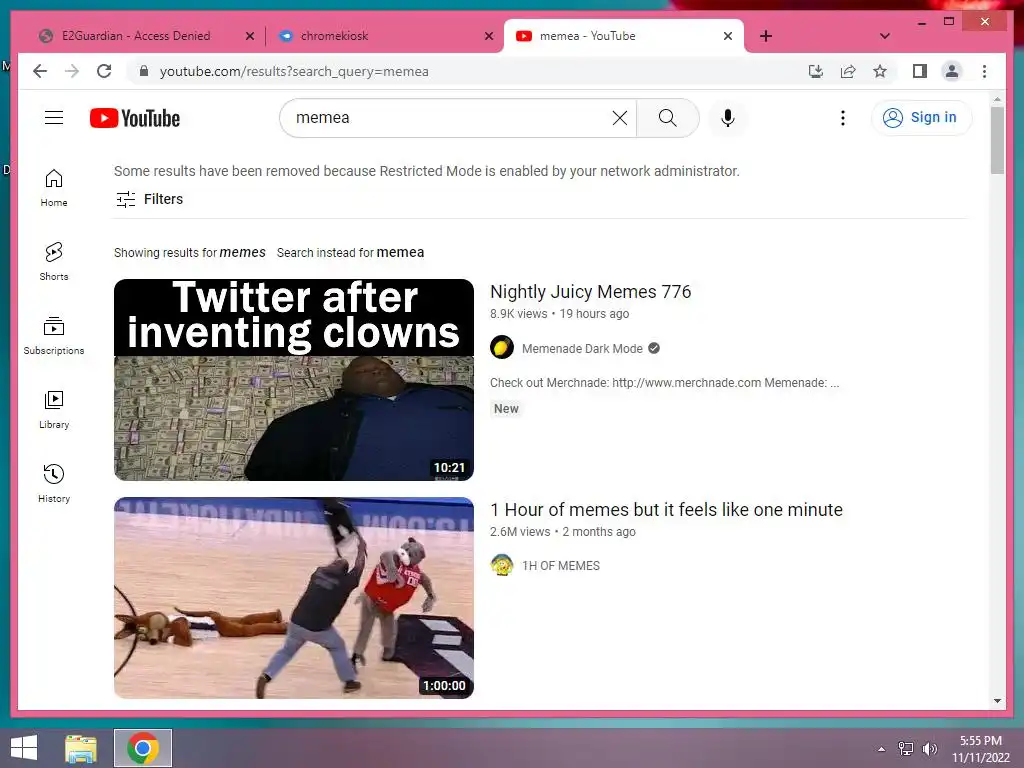The width and height of the screenshot is (1024, 768).
Task: Click the Sign in button
Action: tap(921, 118)
